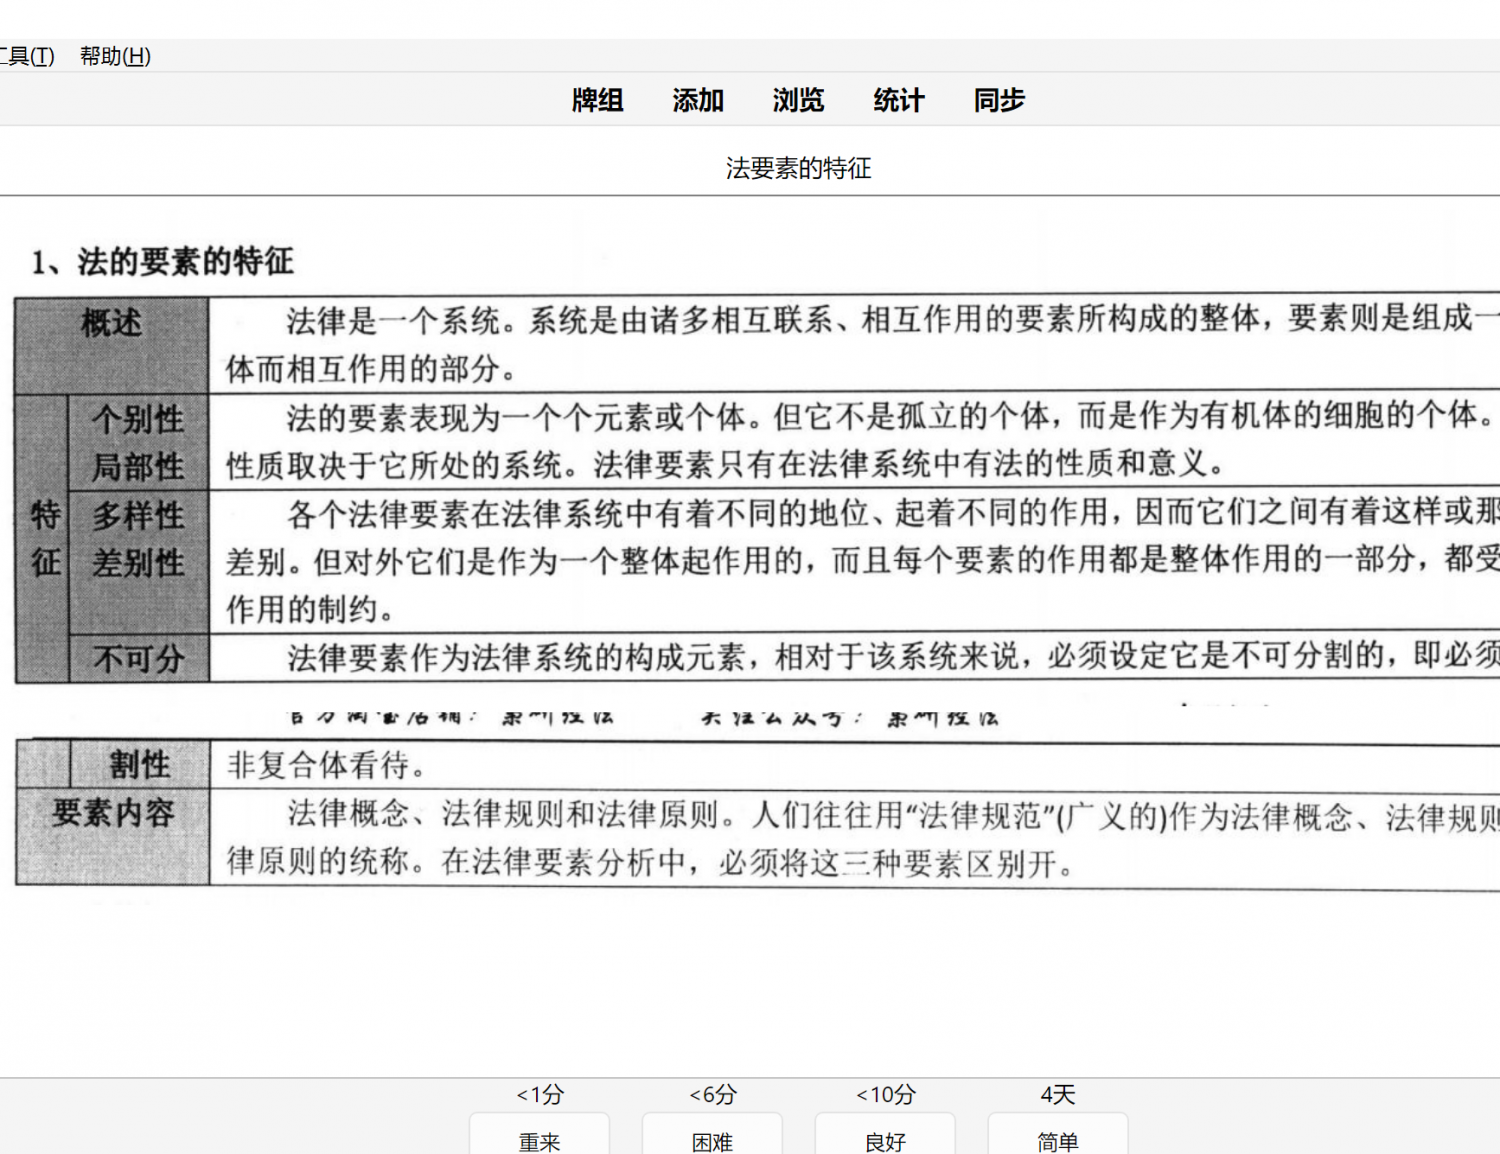Click the line starting 法律是一个系统
The image size is (1500, 1154).
click(892, 320)
